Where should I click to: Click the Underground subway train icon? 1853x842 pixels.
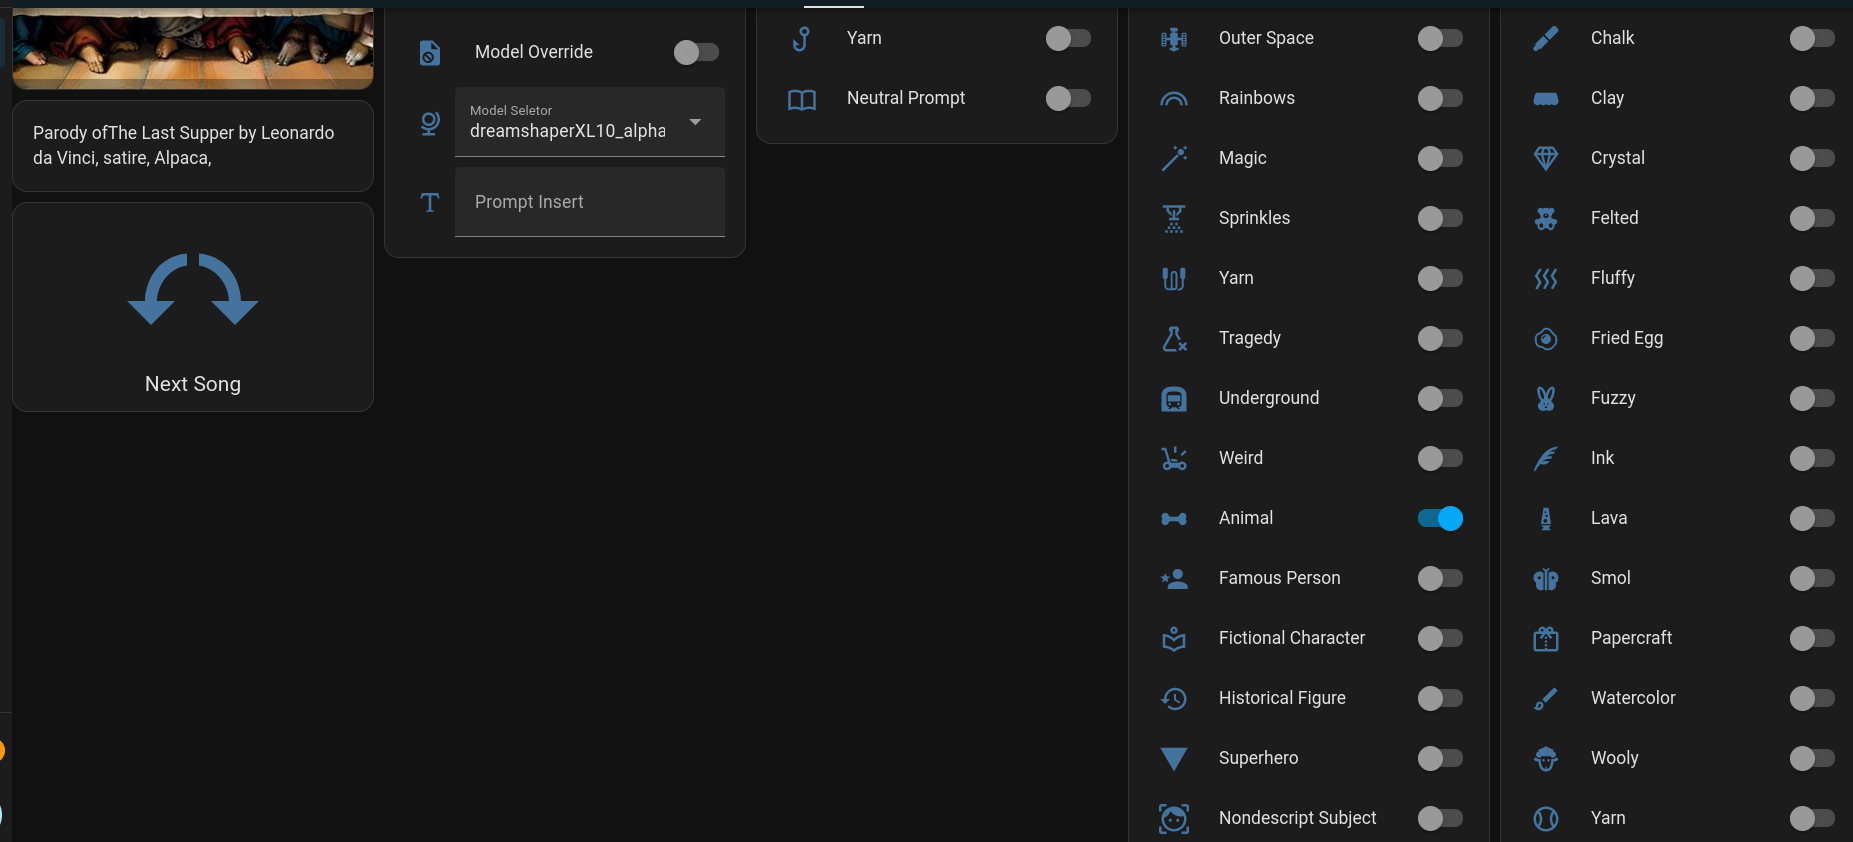coord(1174,399)
